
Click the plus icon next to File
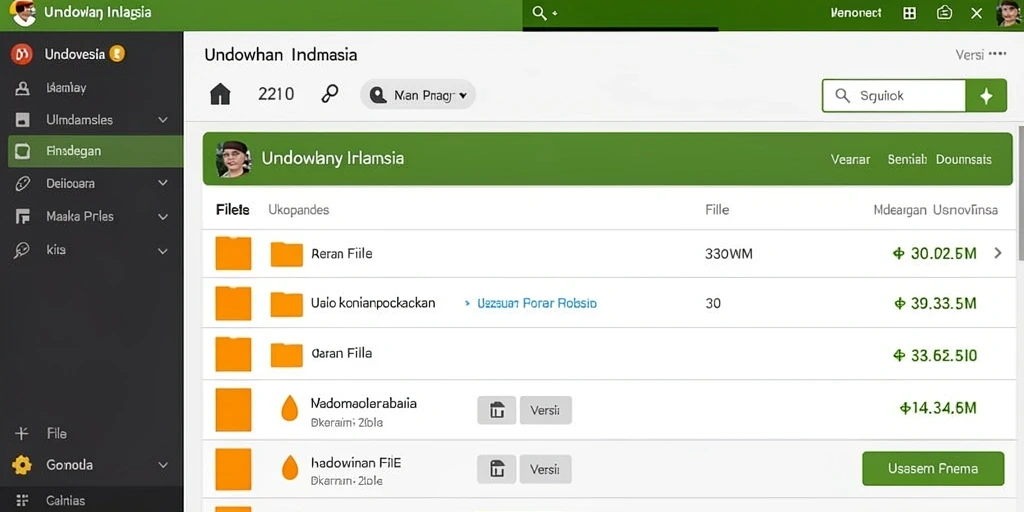[x=22, y=434]
